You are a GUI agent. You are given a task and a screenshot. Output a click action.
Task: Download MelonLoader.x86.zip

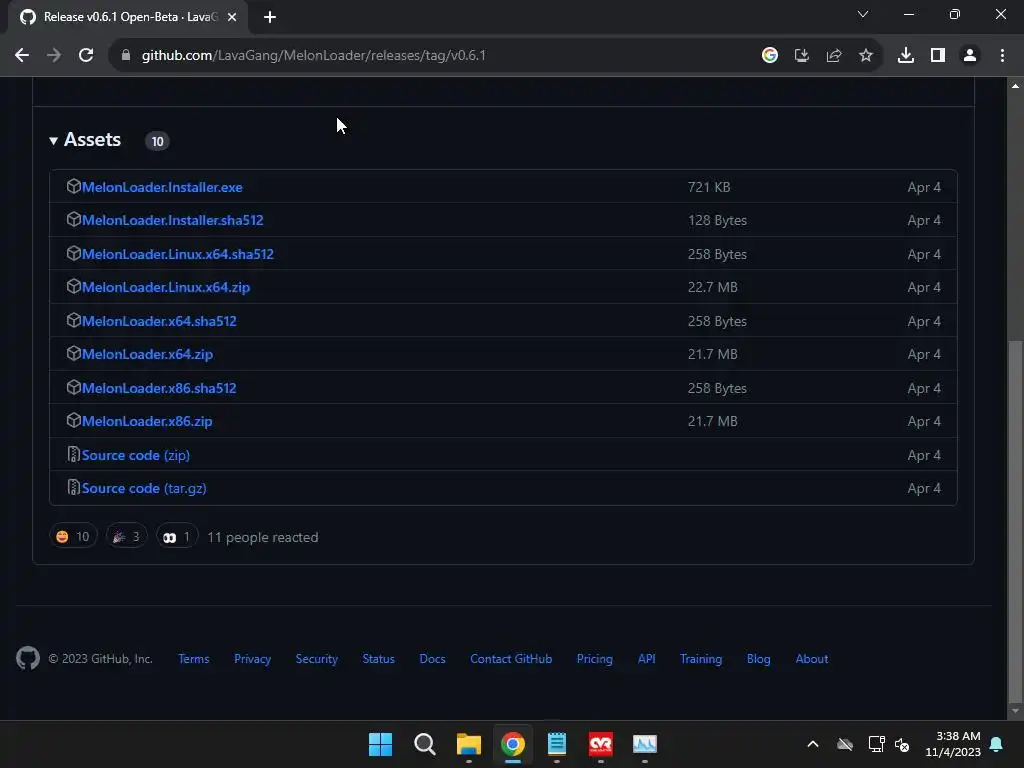(x=147, y=421)
